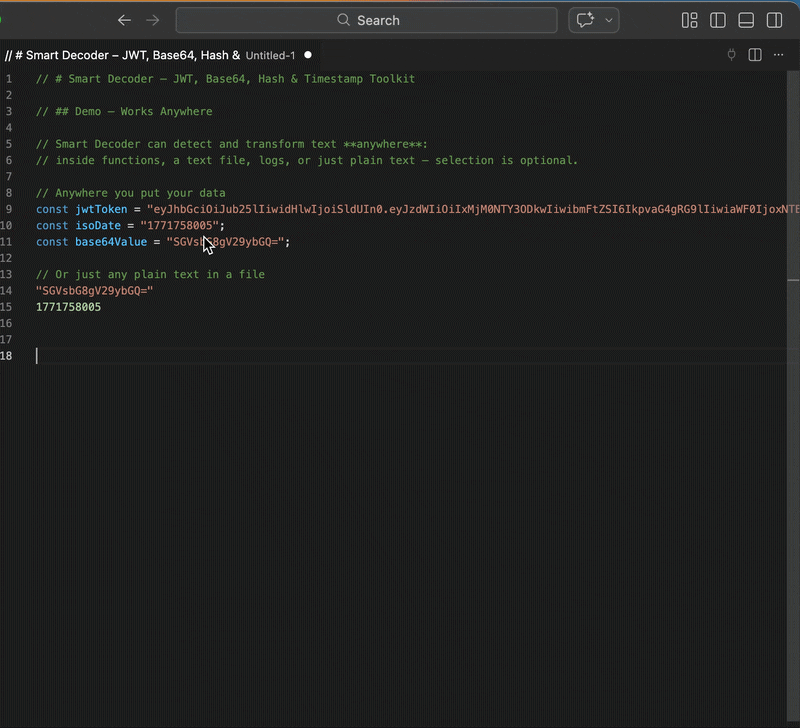Click the Smart Decoder title comment on line 1

(x=226, y=79)
